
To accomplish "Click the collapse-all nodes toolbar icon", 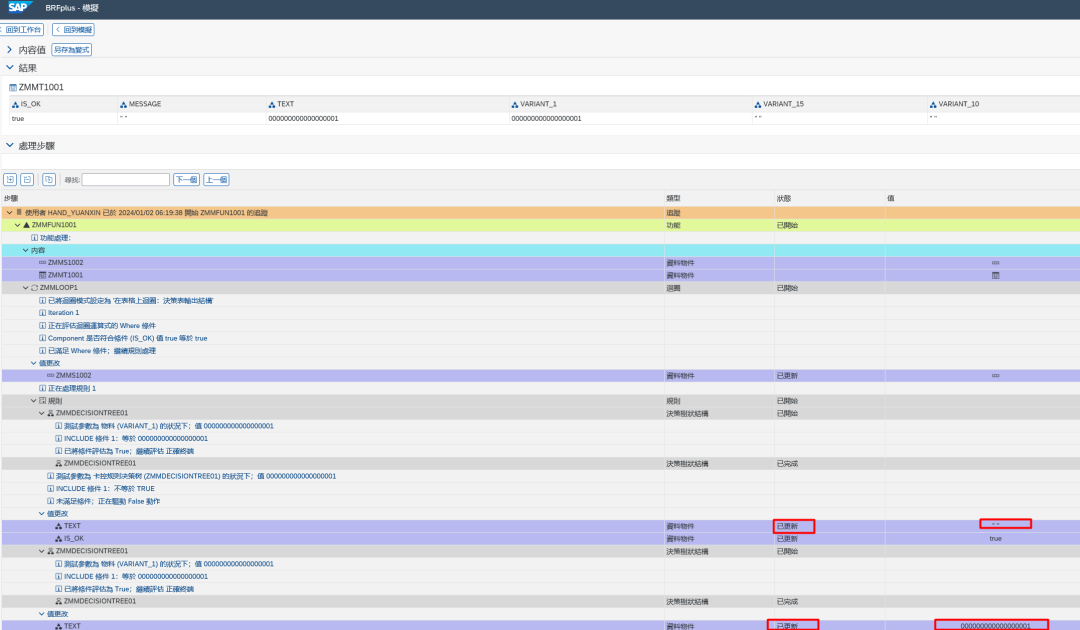I will pyautogui.click(x=27, y=180).
